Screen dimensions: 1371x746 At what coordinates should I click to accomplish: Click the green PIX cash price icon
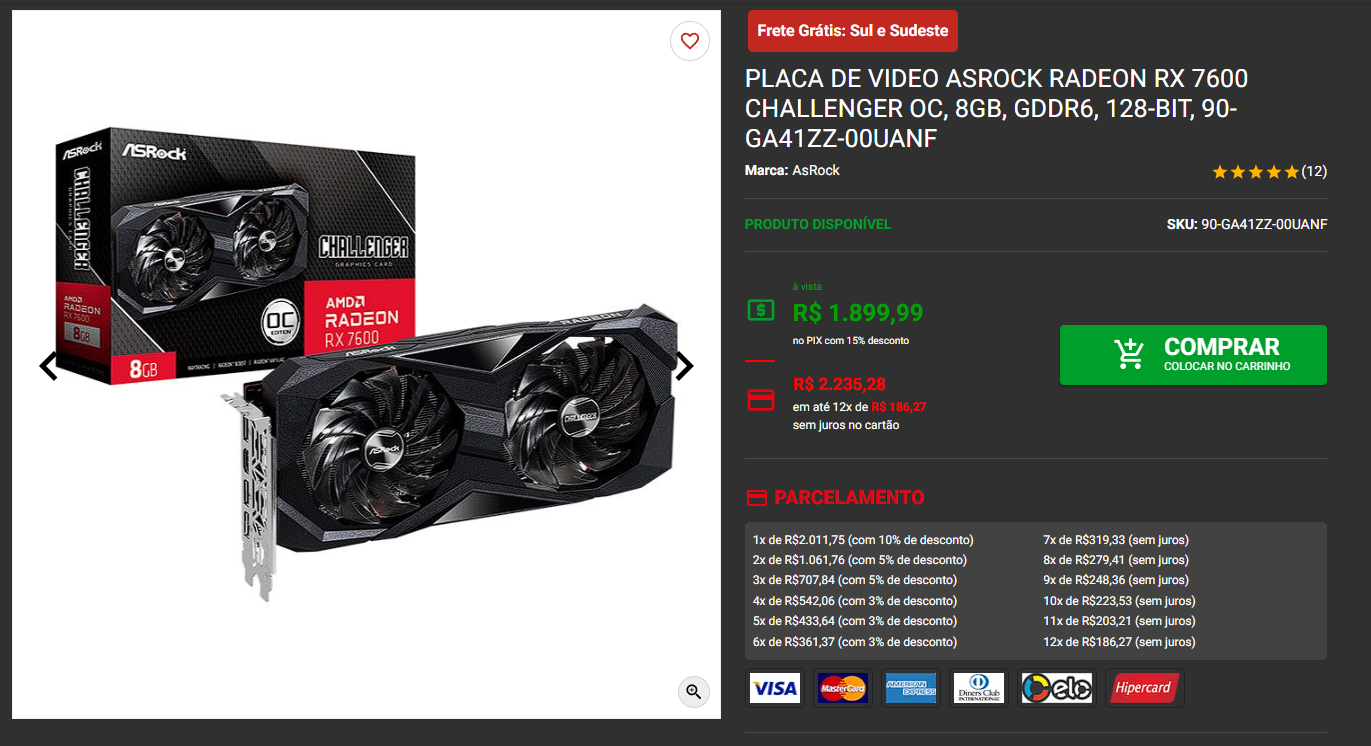761,310
